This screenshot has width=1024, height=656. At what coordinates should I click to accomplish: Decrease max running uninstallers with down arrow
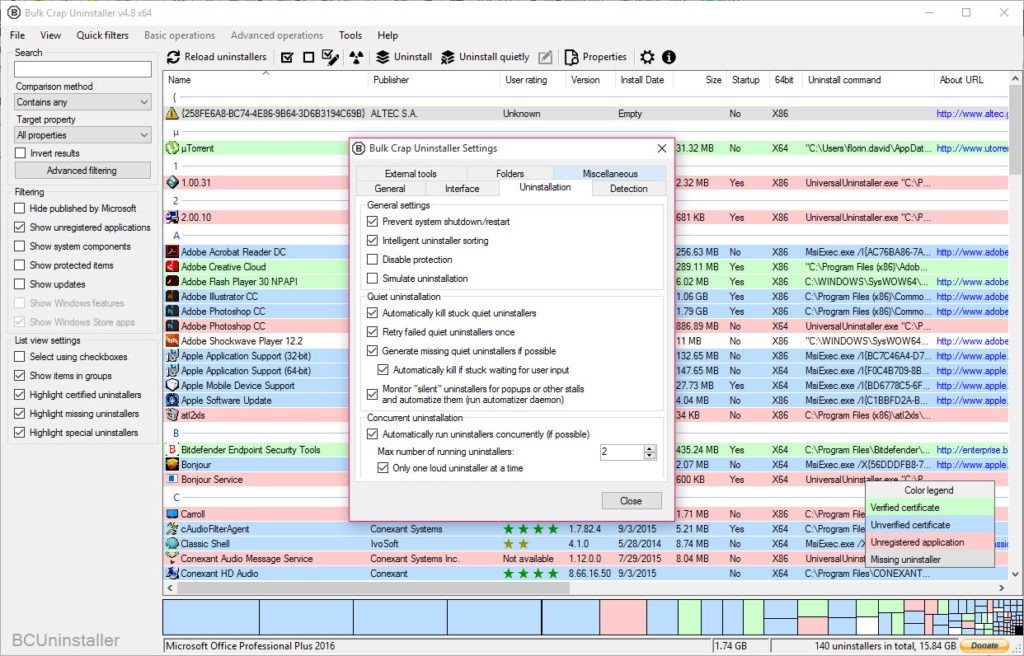tap(649, 455)
